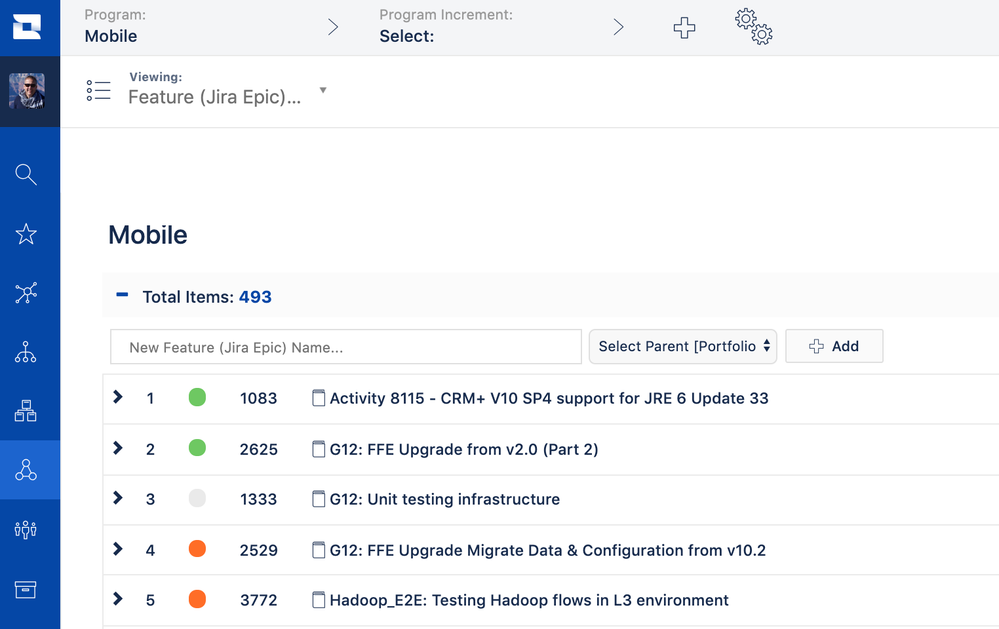The image size is (999, 629).
Task: Select the Favorites star icon in sidebar
Action: [x=29, y=233]
